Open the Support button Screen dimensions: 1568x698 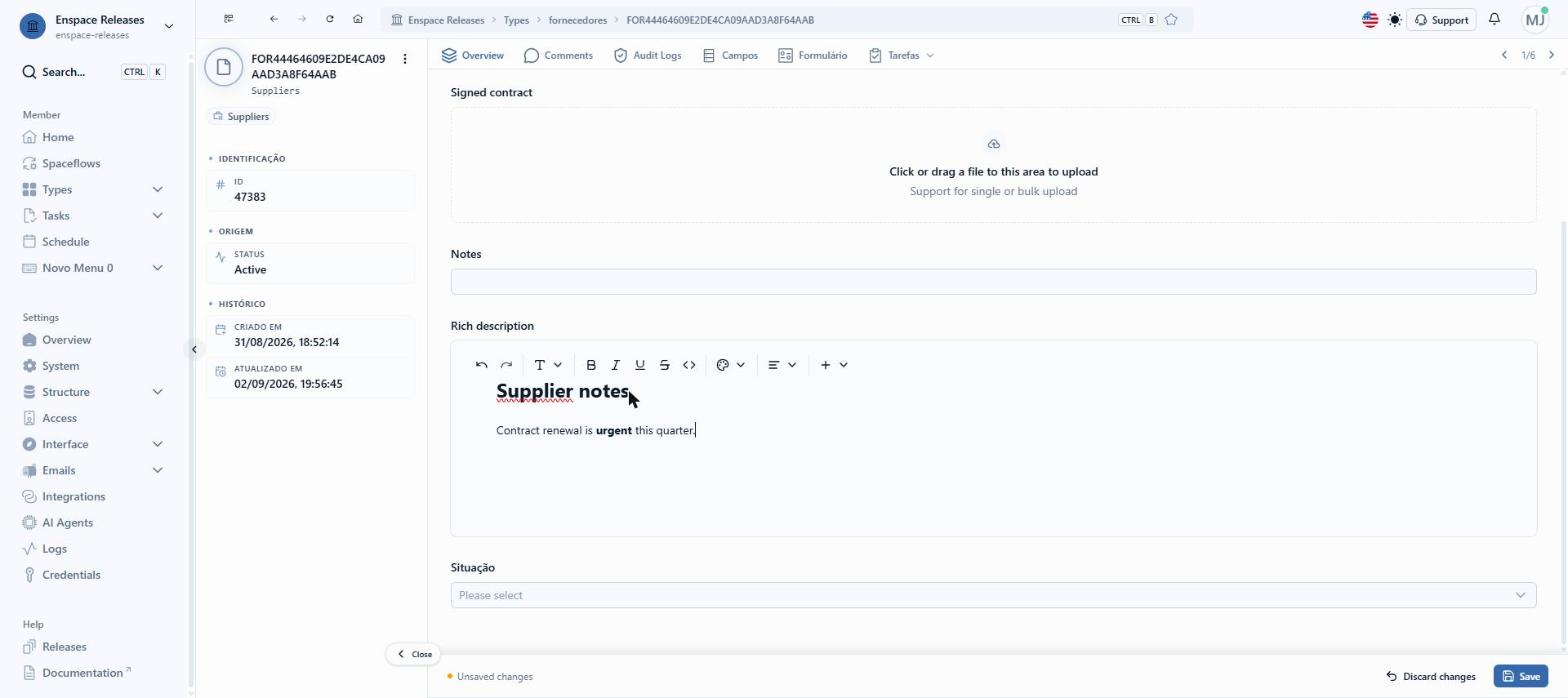click(1441, 20)
